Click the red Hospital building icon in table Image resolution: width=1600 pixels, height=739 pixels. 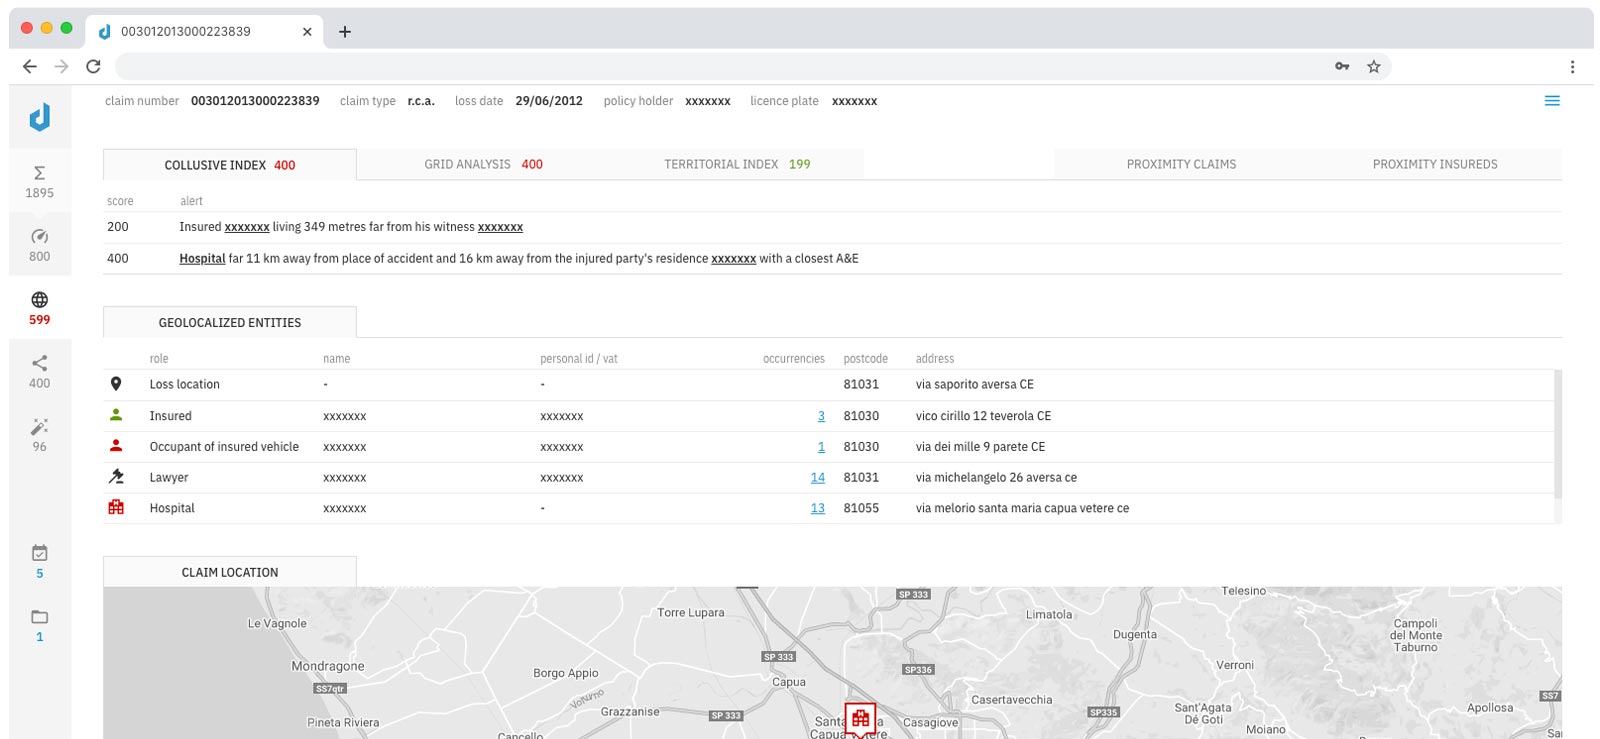coord(116,508)
